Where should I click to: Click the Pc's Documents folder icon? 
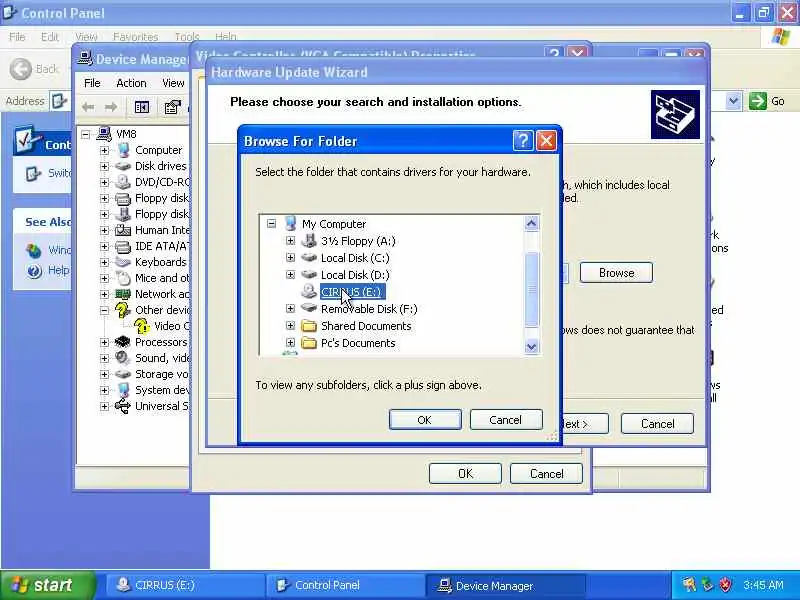pos(309,342)
